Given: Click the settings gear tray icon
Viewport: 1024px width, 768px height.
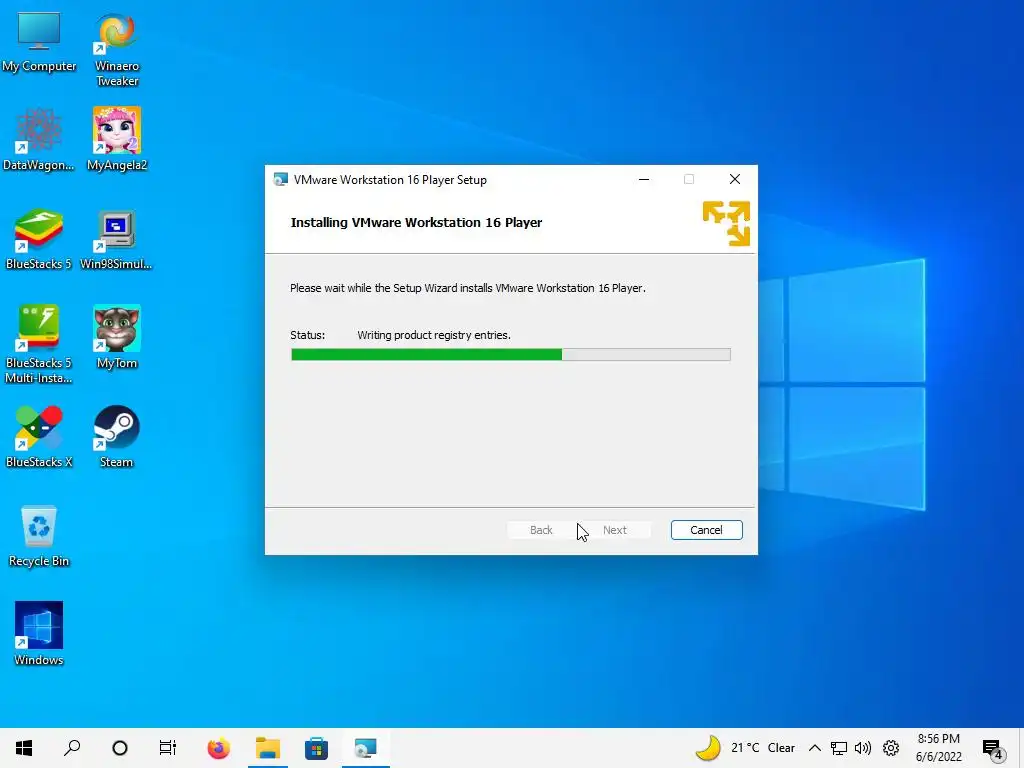Looking at the screenshot, I should click(x=891, y=748).
